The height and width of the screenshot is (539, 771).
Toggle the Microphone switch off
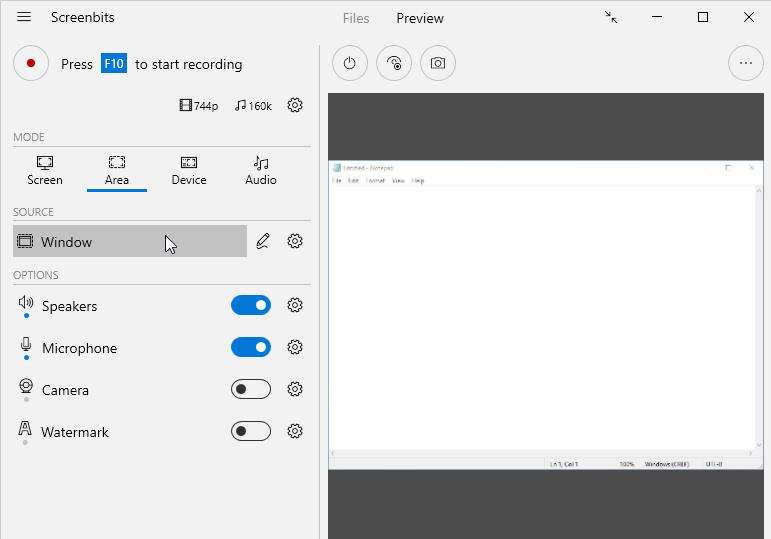[251, 347]
